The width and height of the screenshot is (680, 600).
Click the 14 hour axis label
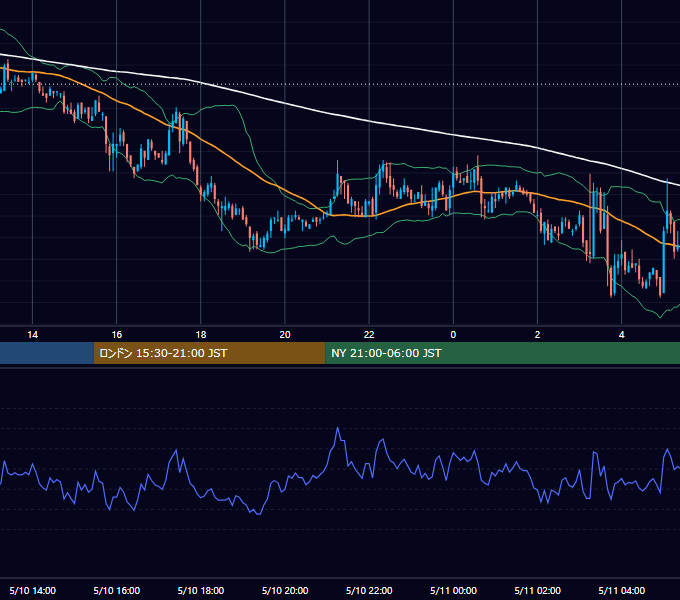pos(33,335)
